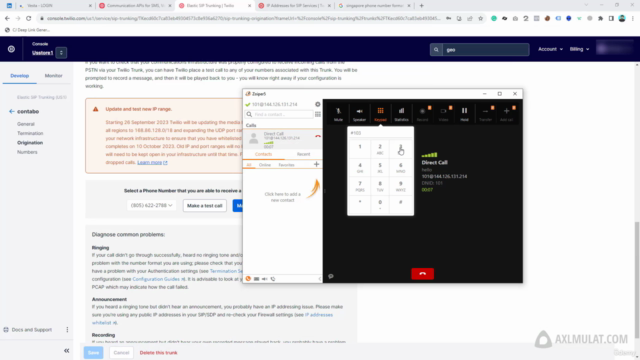640x360 pixels.
Task: Open phone number dropdown (805) 622-2788
Action: coord(151,205)
